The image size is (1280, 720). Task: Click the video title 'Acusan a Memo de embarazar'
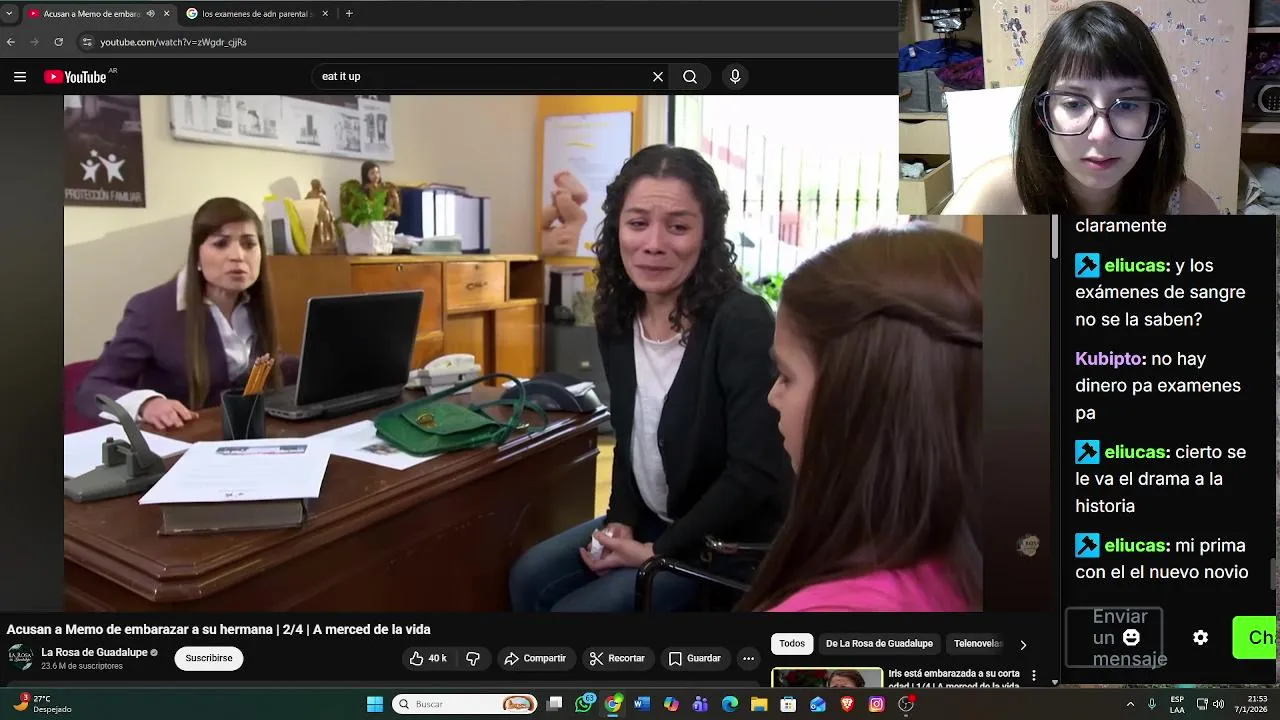pyautogui.click(x=218, y=629)
